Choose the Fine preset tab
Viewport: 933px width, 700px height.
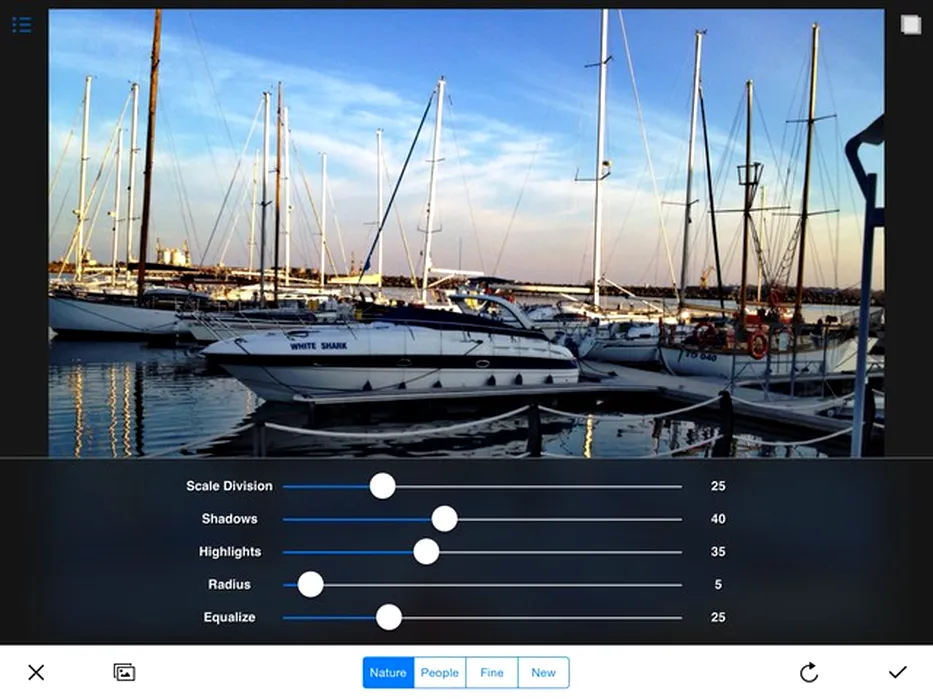(x=492, y=673)
